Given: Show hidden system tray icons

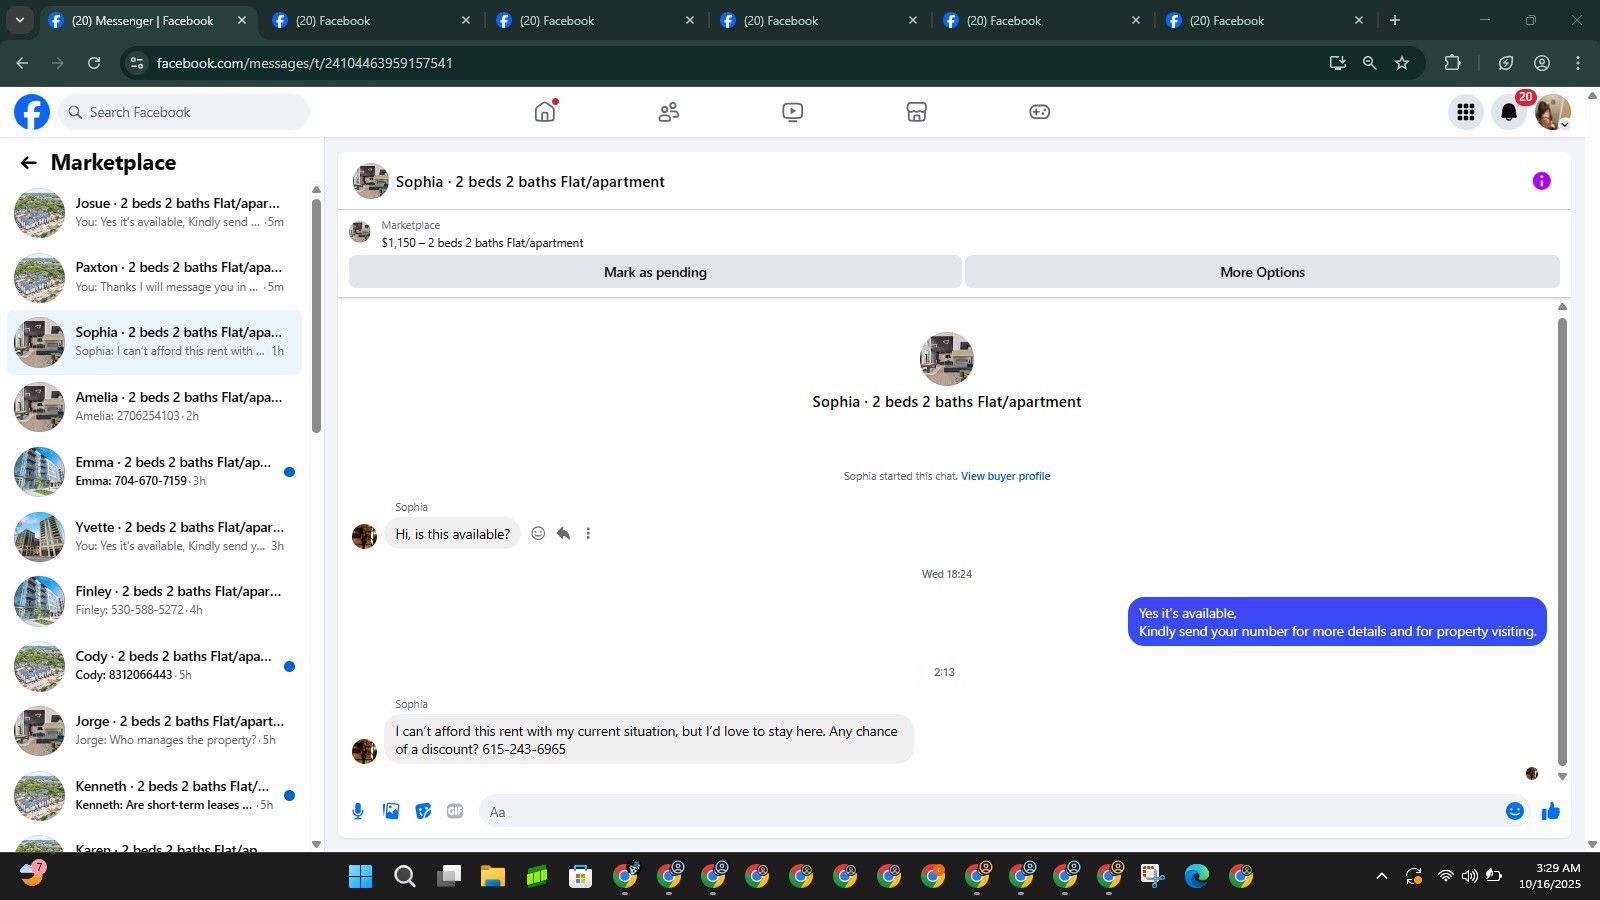Looking at the screenshot, I should coord(1382,877).
